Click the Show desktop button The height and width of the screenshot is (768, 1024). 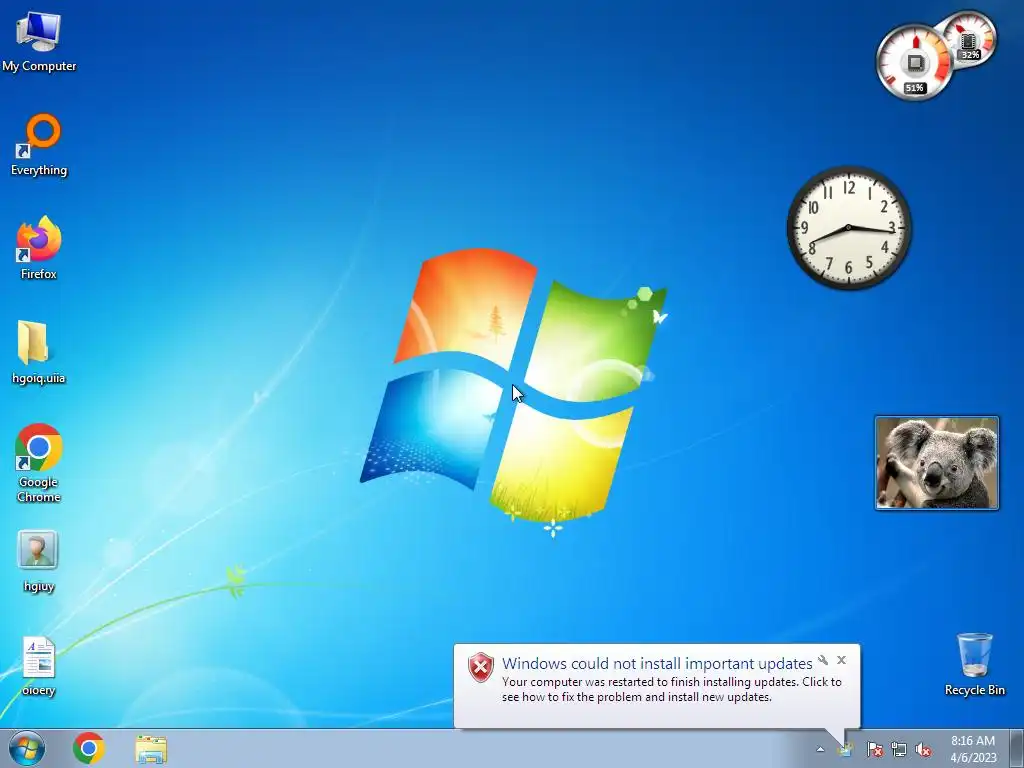(1017, 748)
